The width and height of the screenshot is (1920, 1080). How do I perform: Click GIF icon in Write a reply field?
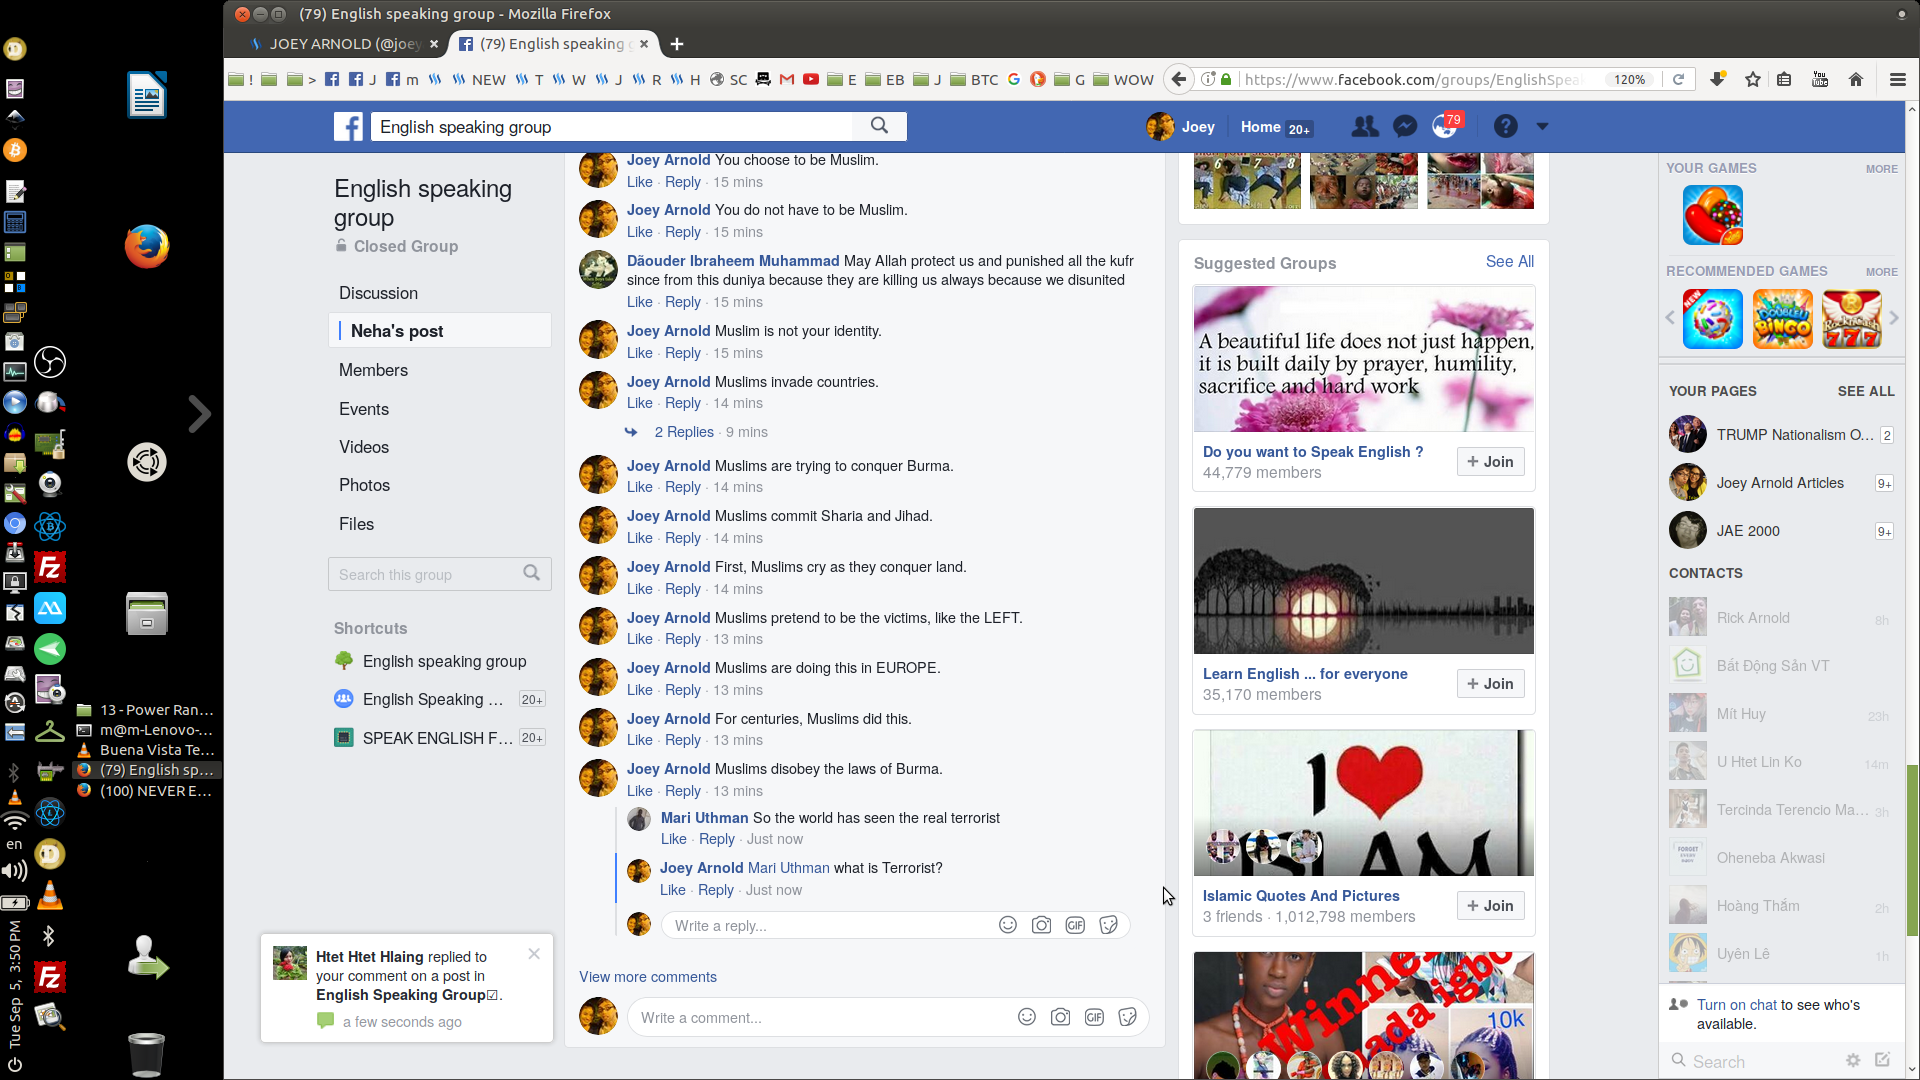[x=1075, y=925]
